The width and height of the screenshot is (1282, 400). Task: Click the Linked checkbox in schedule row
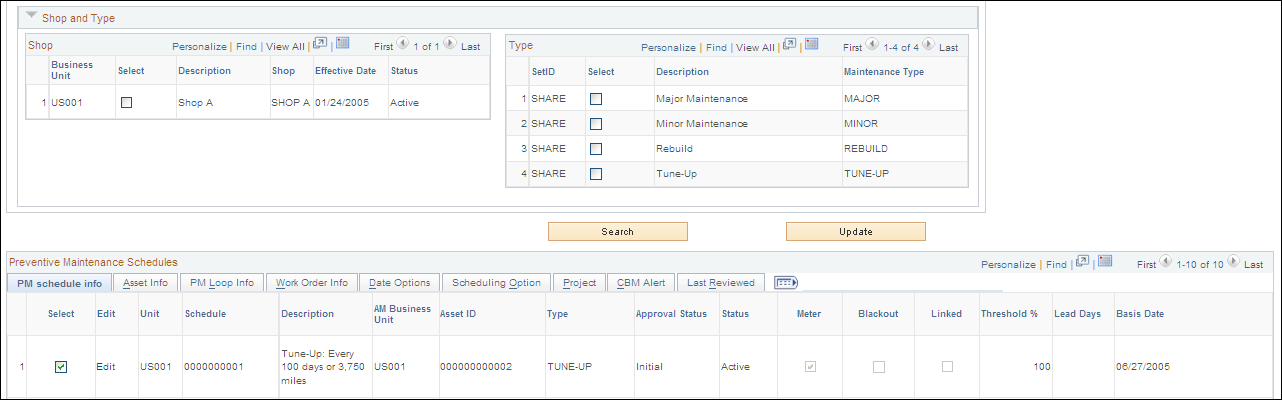946,367
